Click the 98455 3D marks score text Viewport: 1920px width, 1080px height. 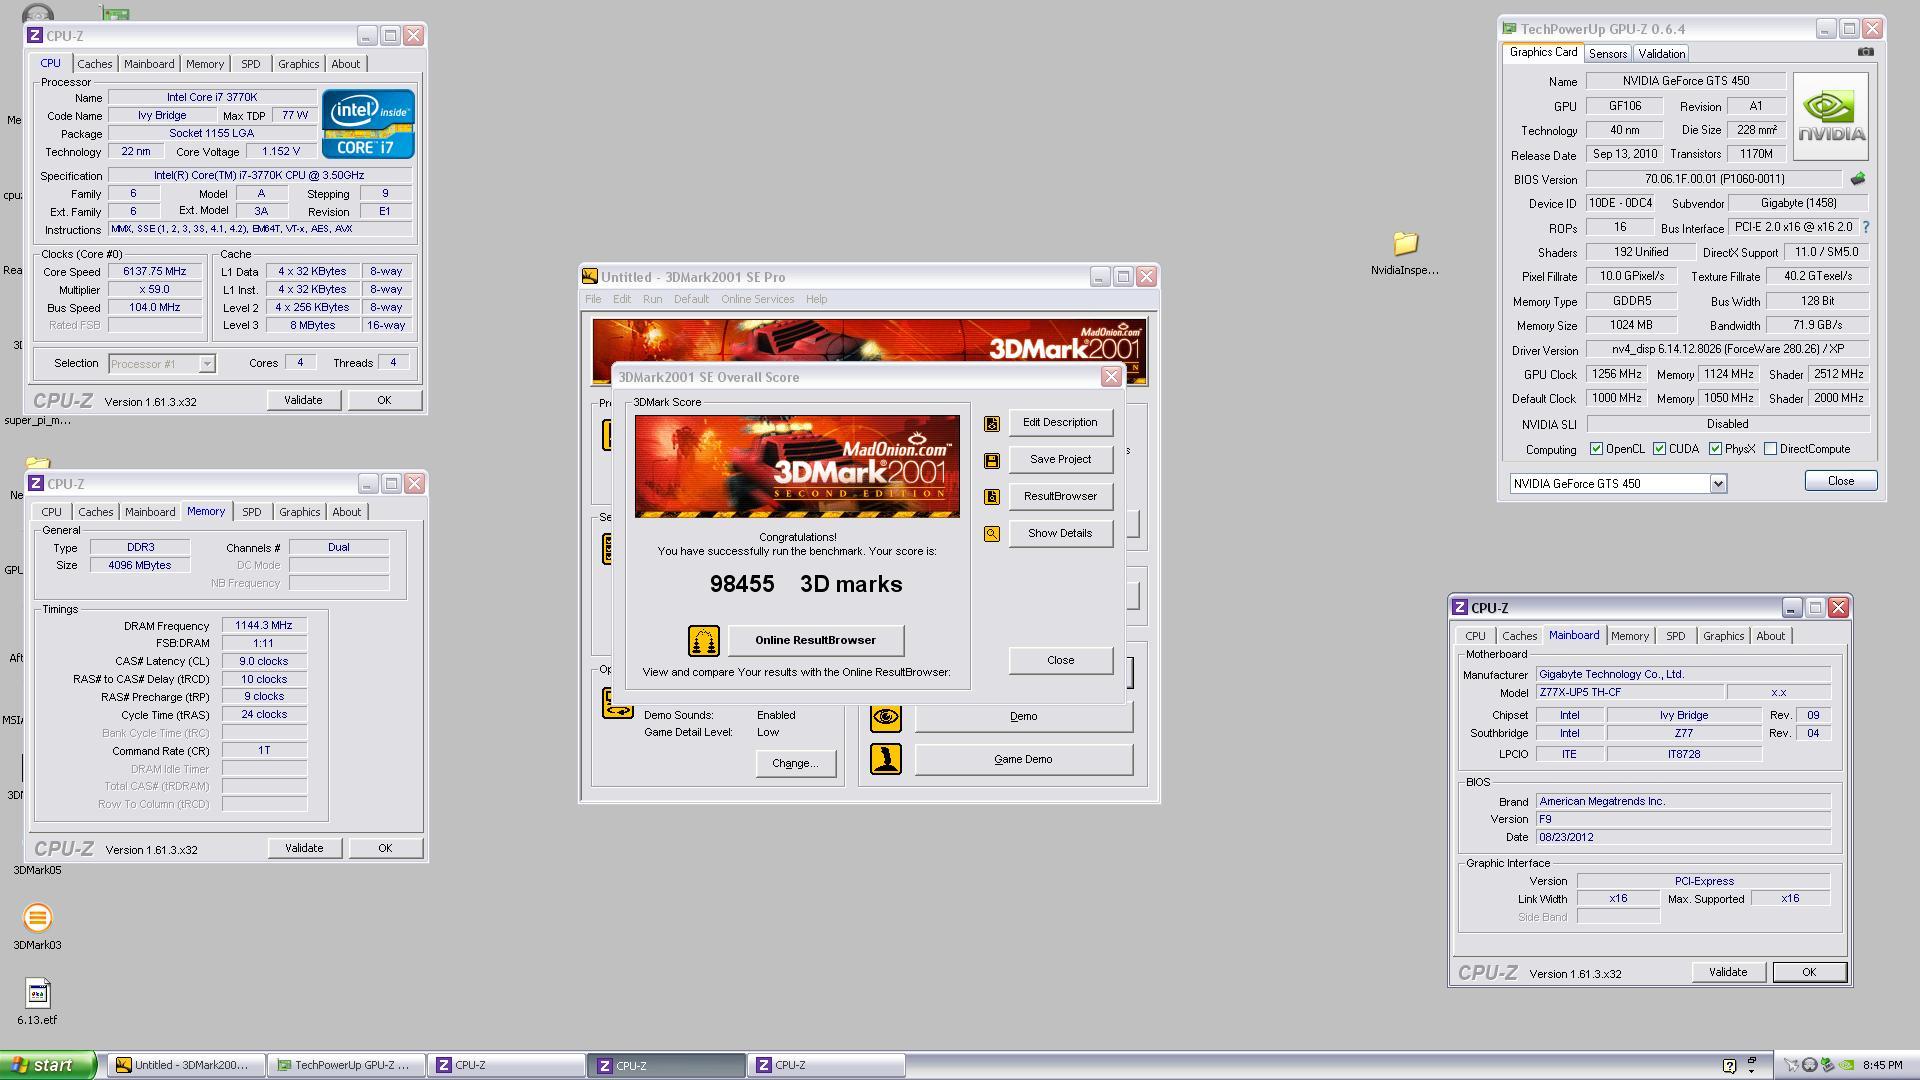tap(806, 585)
